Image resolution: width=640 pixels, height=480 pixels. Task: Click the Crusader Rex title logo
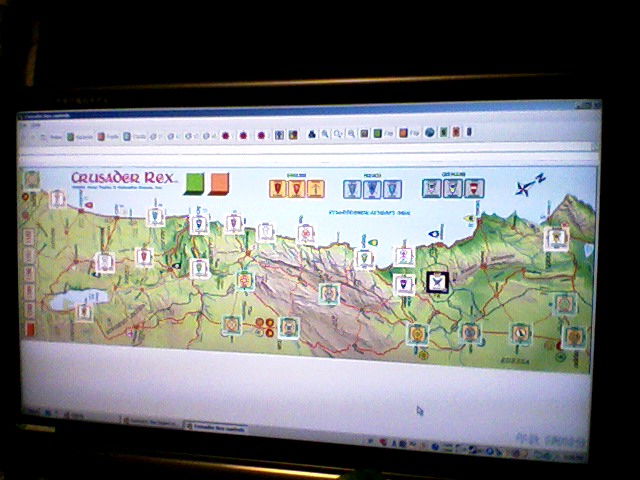point(124,178)
